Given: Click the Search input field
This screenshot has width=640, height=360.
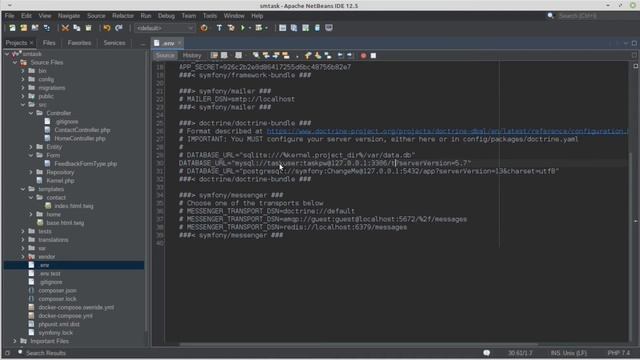Looking at the screenshot, I should point(597,16).
